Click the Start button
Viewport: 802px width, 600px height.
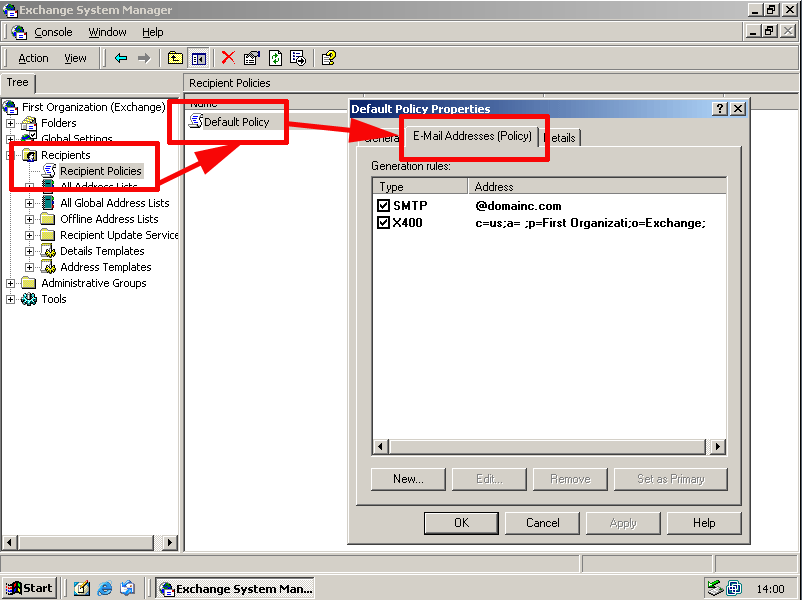pyautogui.click(x=30, y=588)
